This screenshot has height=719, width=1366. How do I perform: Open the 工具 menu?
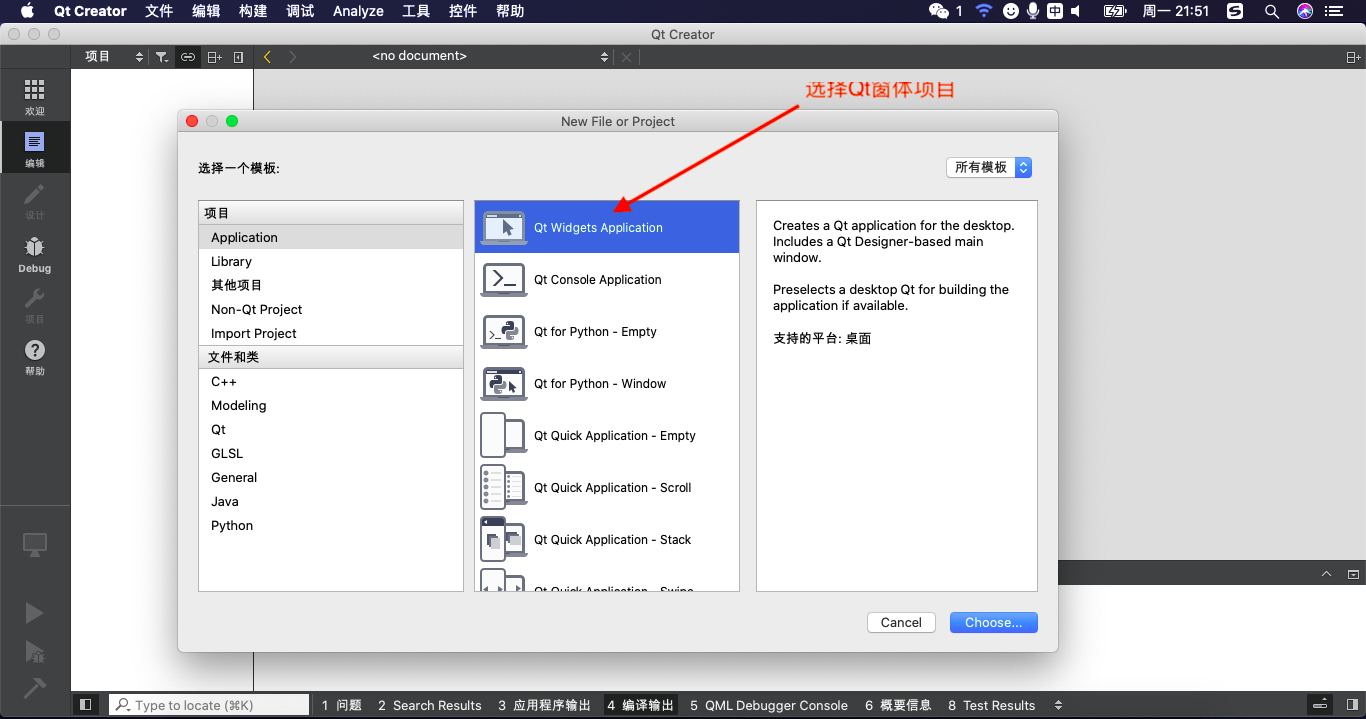(x=416, y=11)
